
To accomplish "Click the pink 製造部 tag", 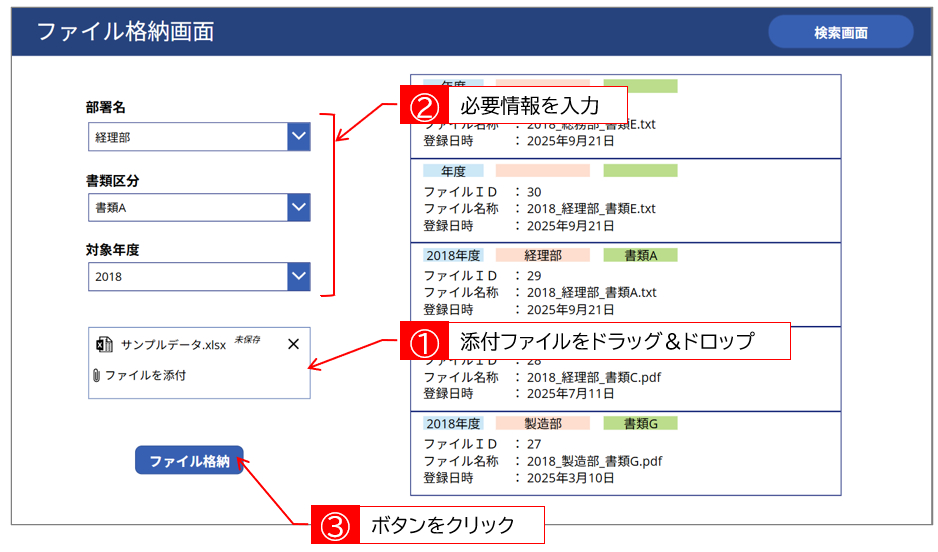I will 542,423.
